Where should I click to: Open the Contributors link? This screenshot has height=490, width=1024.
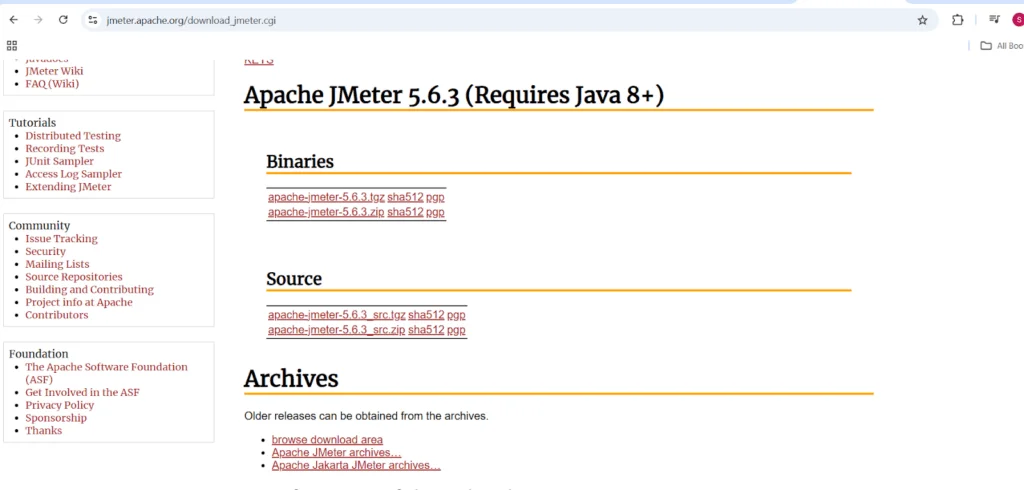coord(57,315)
